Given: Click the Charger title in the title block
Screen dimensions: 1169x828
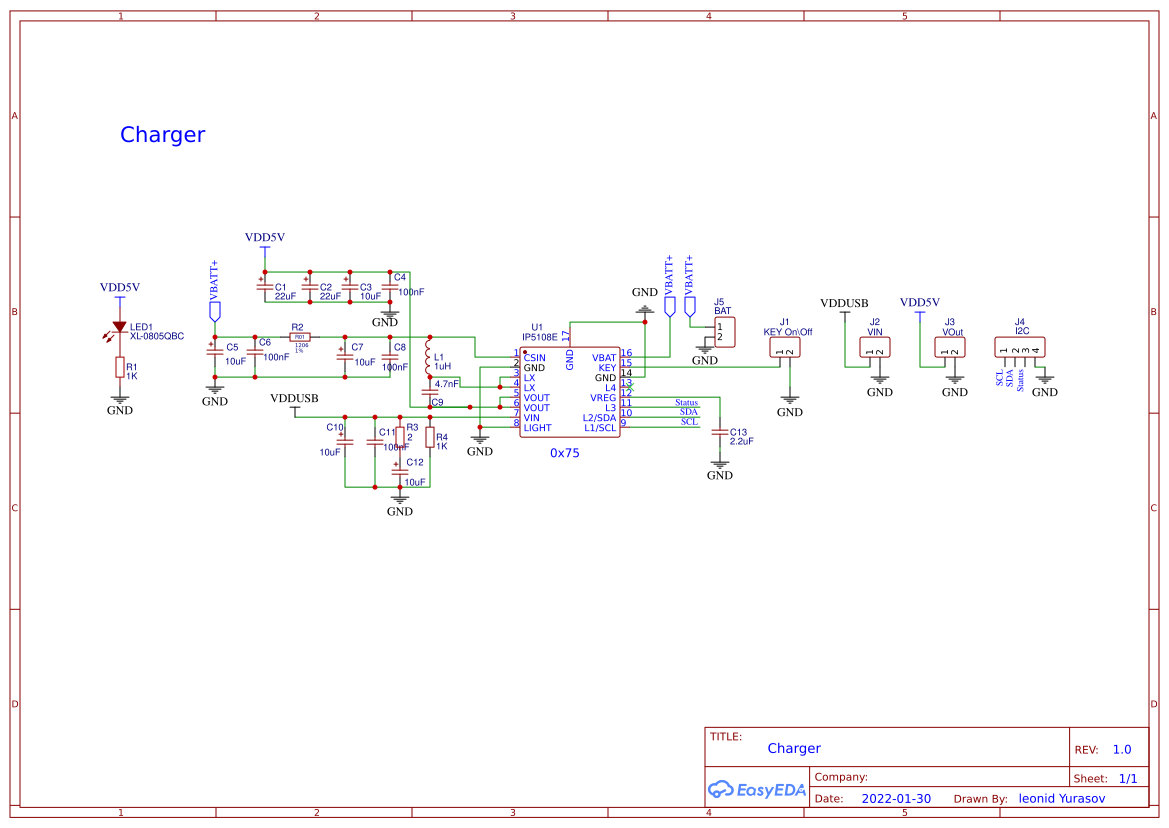Looking at the screenshot, I should point(795,748).
